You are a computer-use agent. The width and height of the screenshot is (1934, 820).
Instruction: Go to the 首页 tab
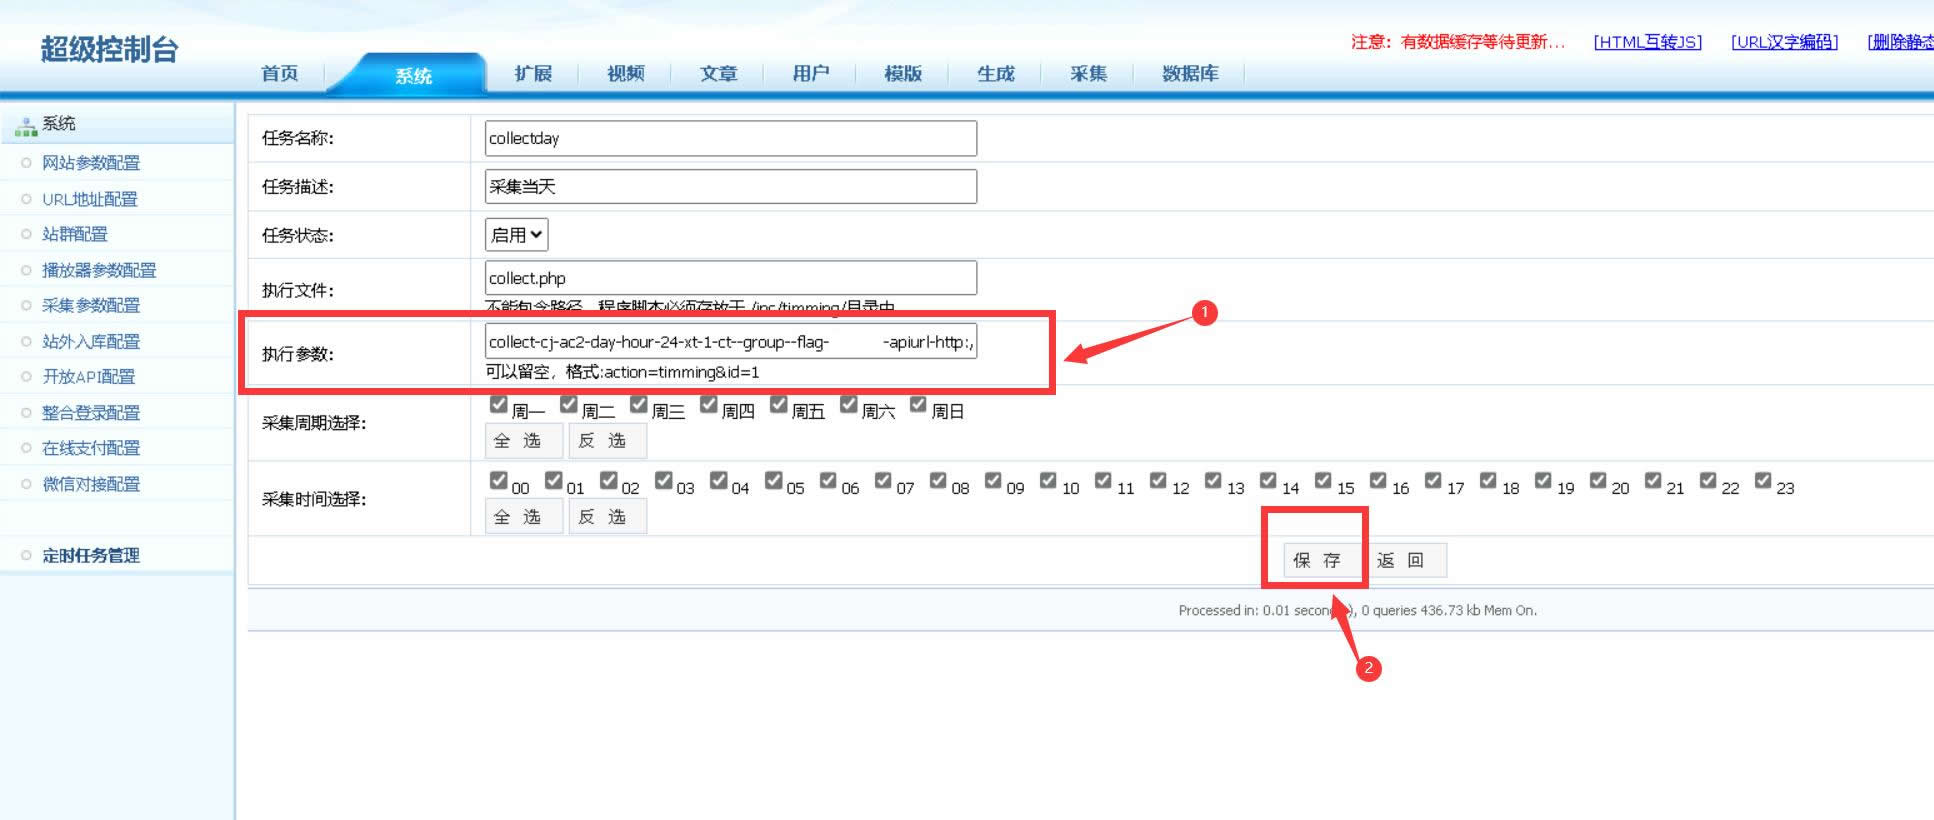click(x=279, y=74)
